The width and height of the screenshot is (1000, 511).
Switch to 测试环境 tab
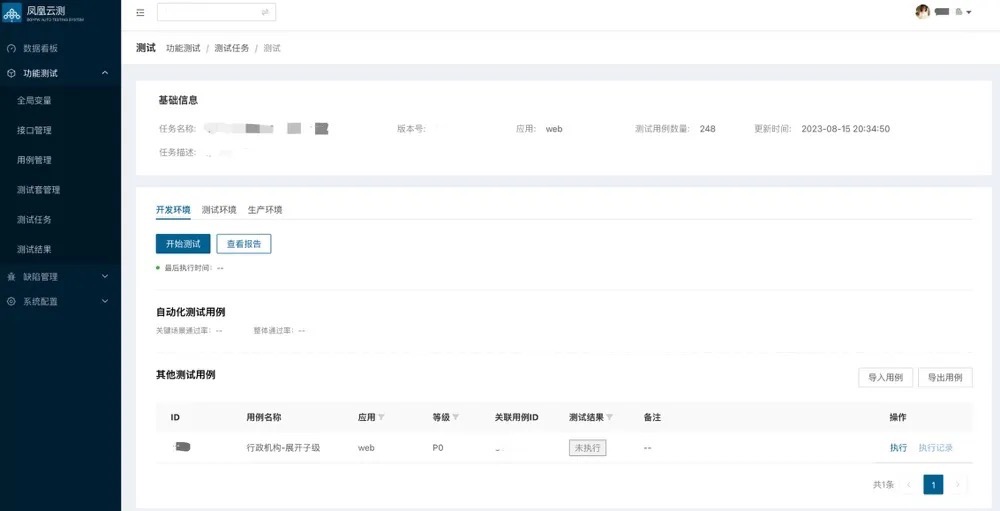point(219,210)
